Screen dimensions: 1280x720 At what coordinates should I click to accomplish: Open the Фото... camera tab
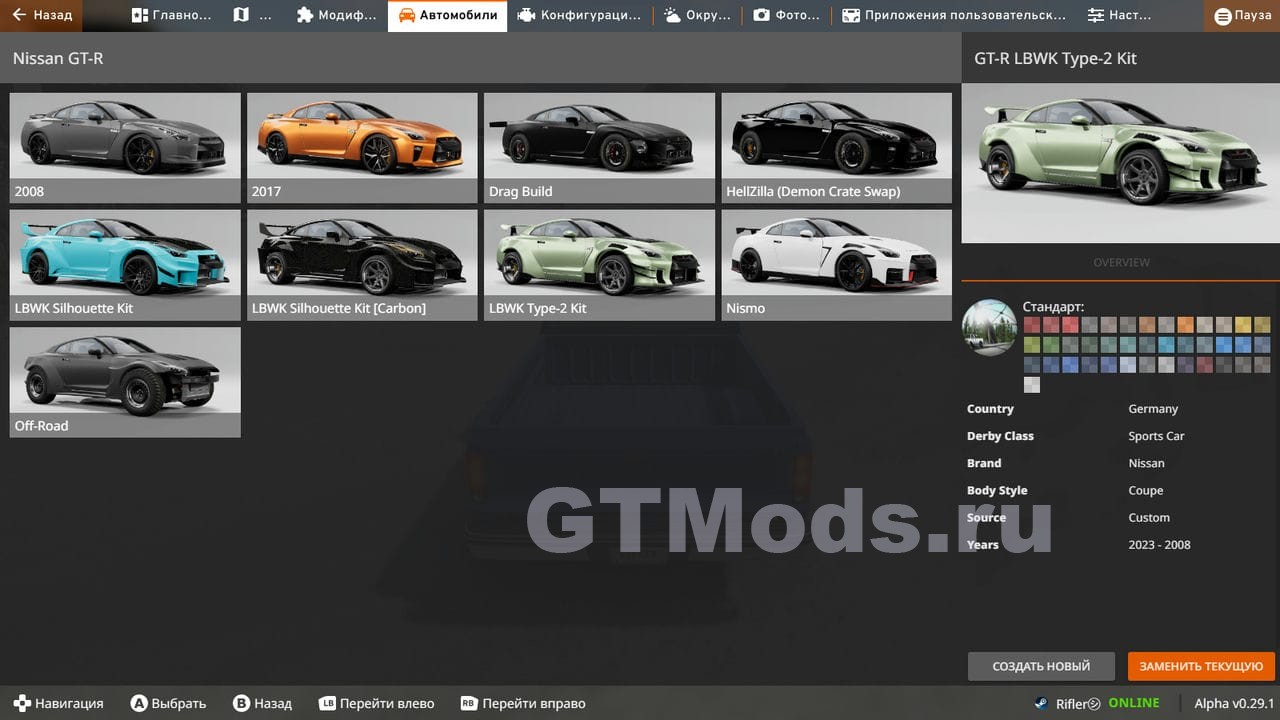pos(786,15)
